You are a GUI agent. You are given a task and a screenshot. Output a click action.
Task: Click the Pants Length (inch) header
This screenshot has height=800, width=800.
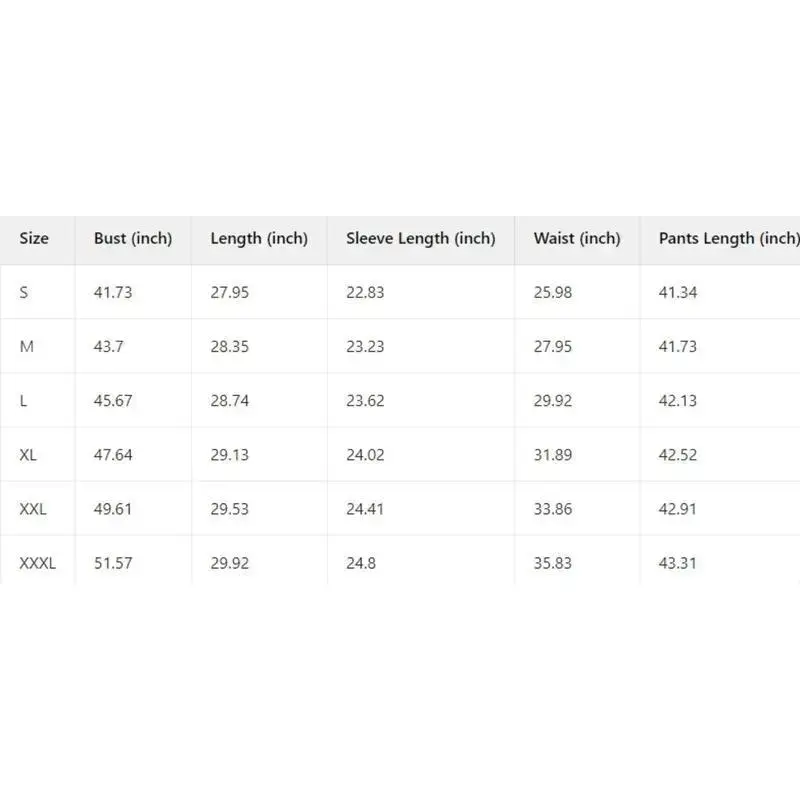pyautogui.click(x=728, y=239)
